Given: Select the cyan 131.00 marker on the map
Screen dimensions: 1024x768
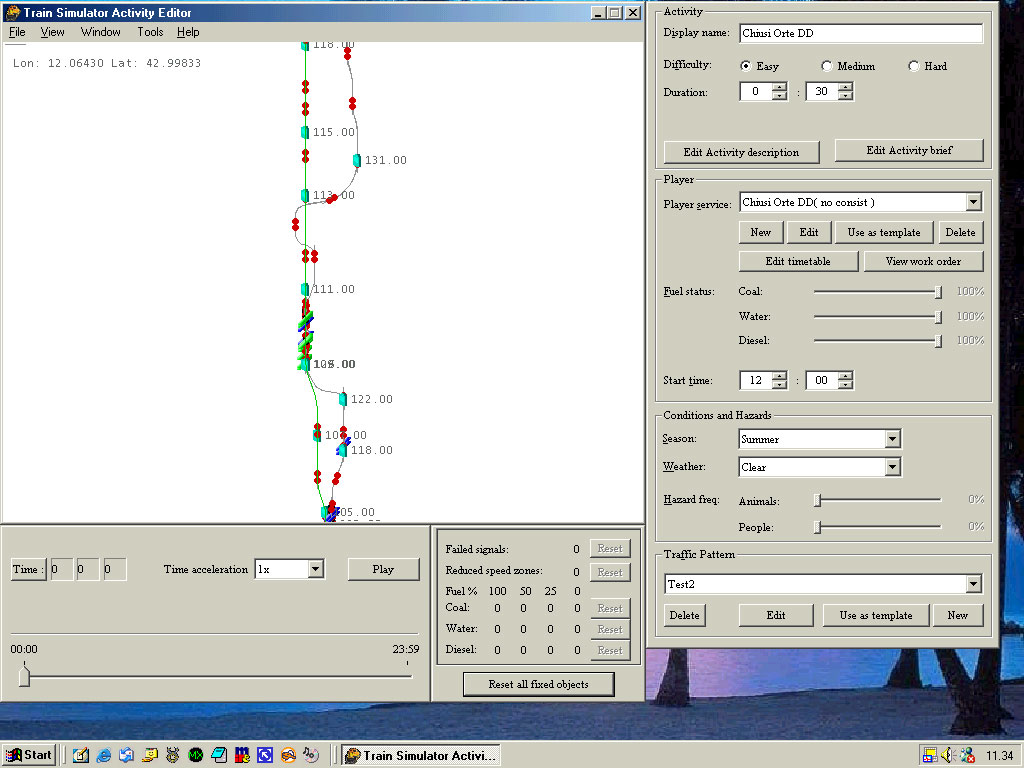Looking at the screenshot, I should (357, 160).
